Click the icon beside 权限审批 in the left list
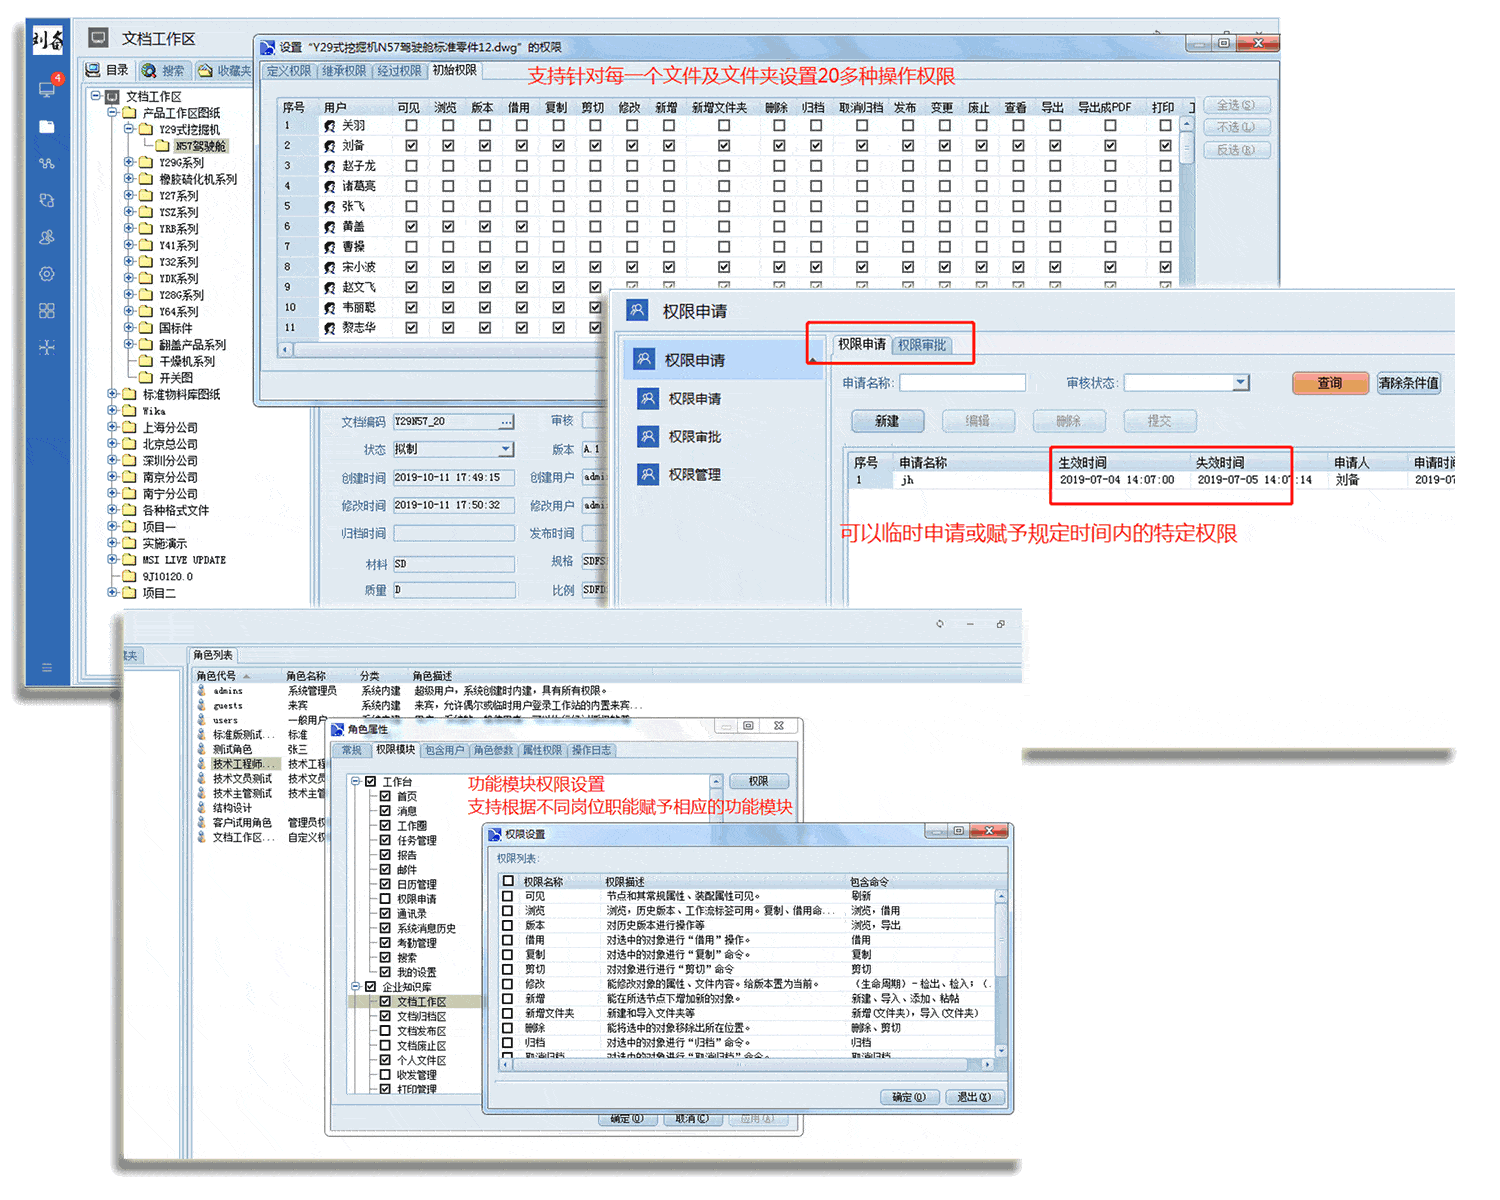The image size is (1500, 1200). click(648, 437)
